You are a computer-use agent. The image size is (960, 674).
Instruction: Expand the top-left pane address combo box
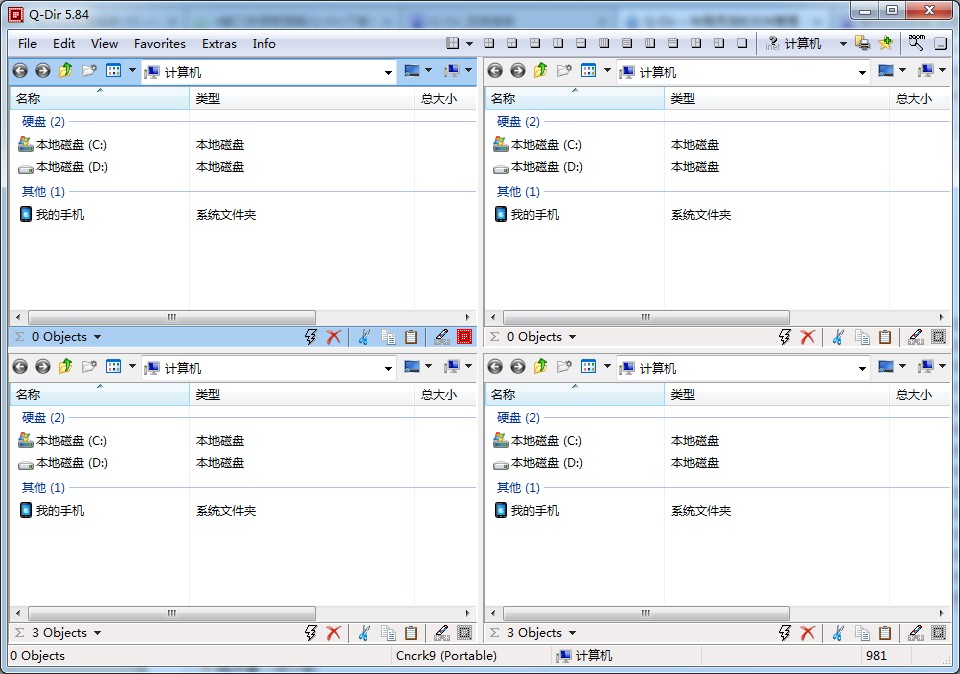[388, 72]
